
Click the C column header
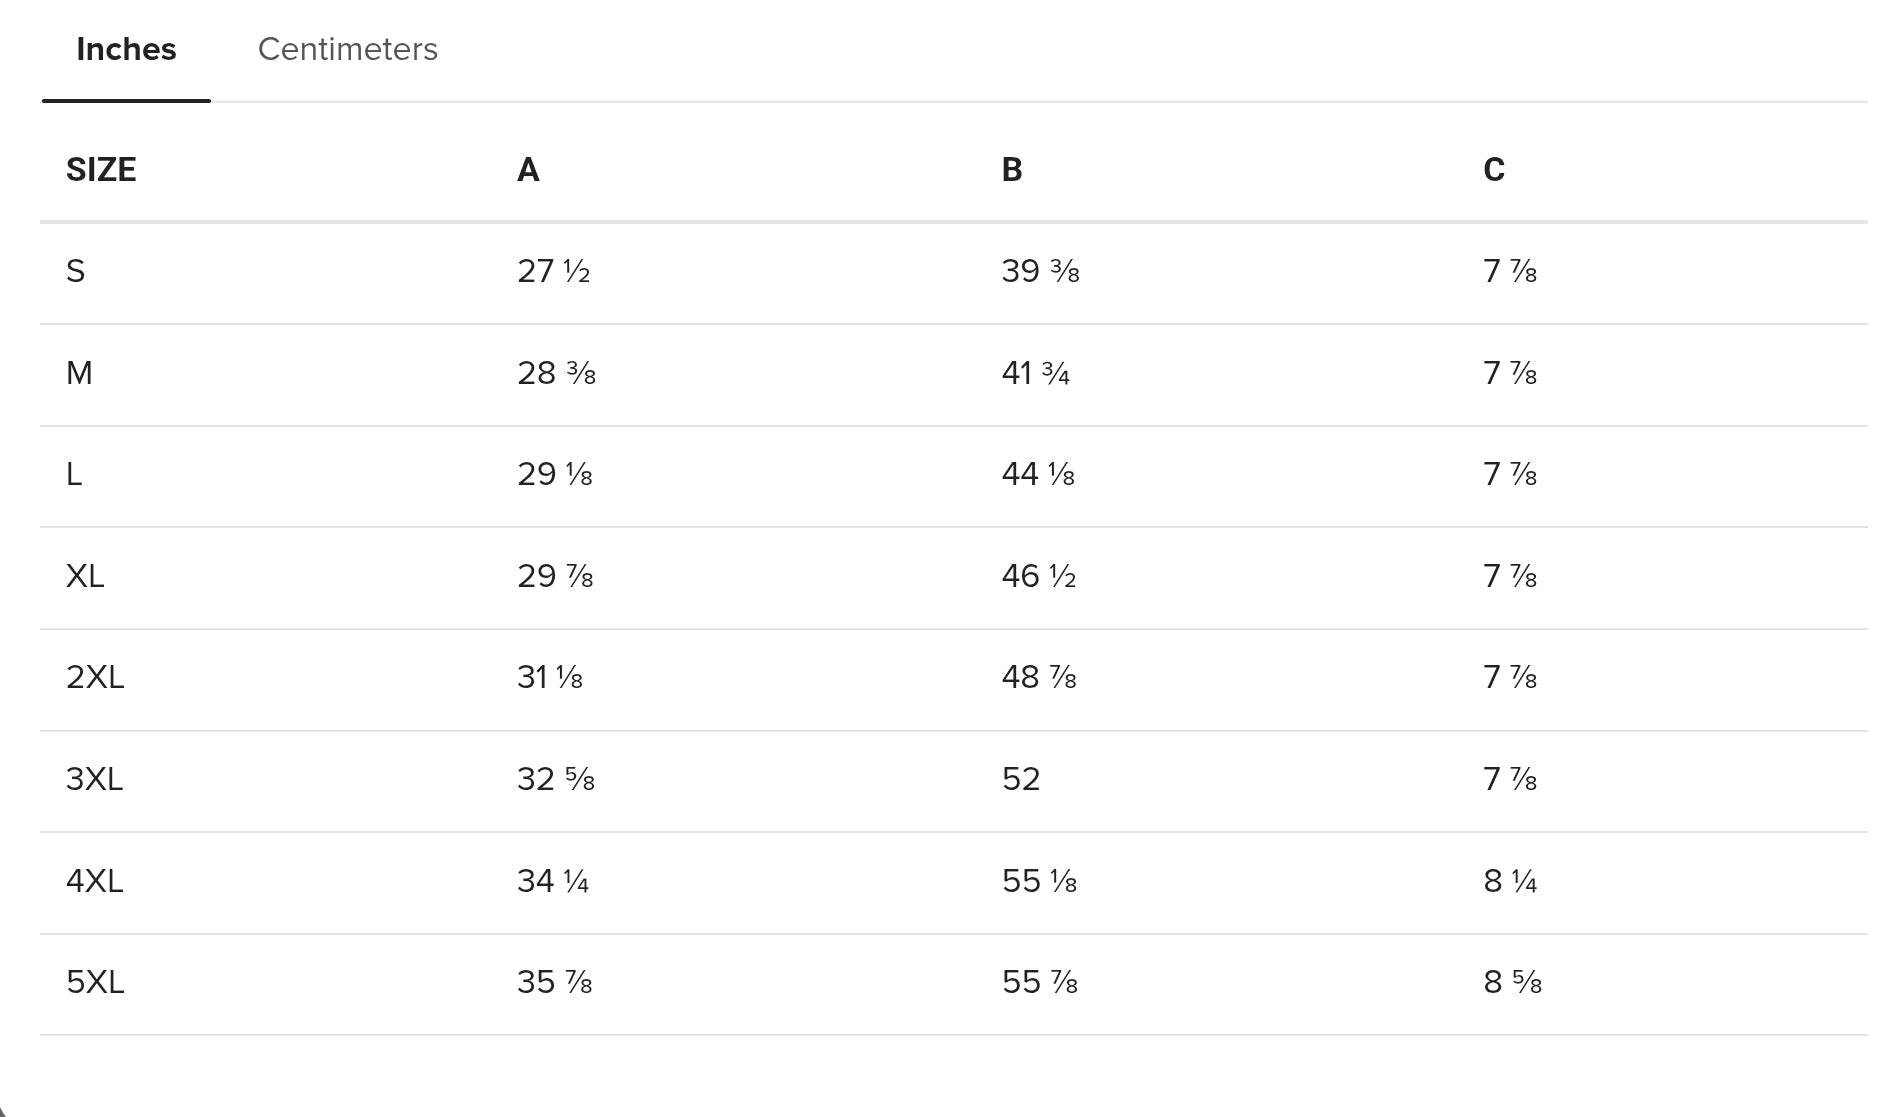click(1494, 170)
